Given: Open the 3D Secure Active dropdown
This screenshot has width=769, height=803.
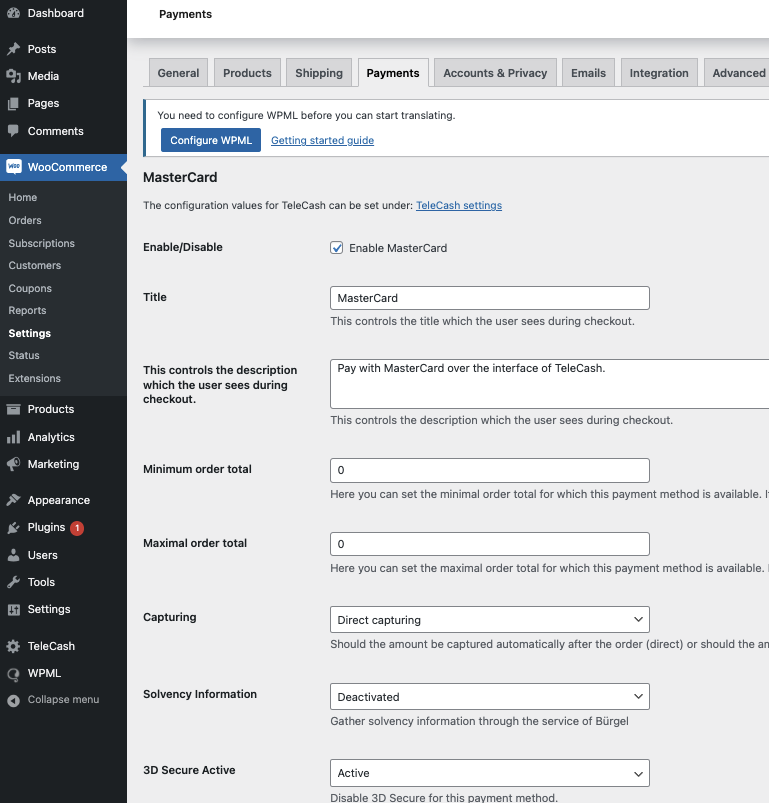Looking at the screenshot, I should pos(489,773).
